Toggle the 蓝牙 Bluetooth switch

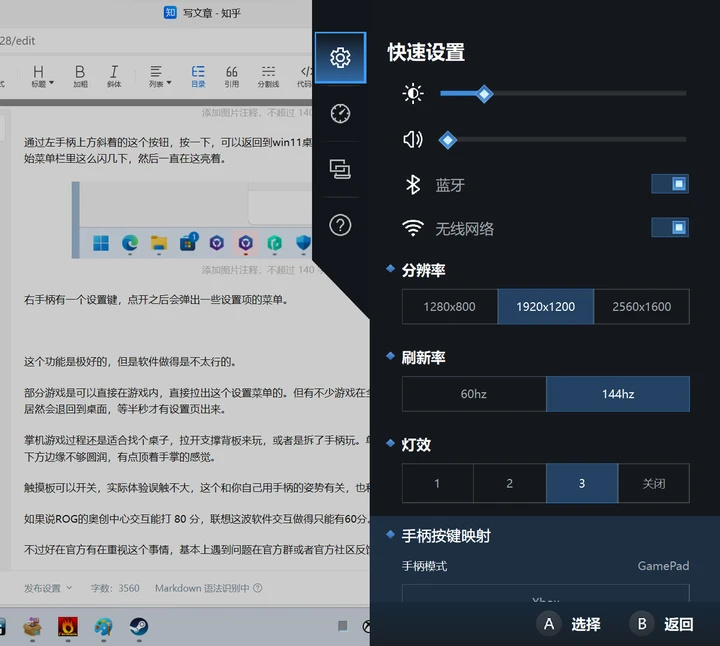point(670,184)
